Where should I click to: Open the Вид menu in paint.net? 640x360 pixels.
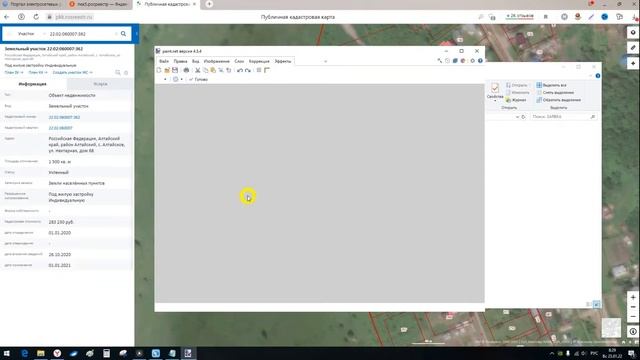tap(196, 61)
